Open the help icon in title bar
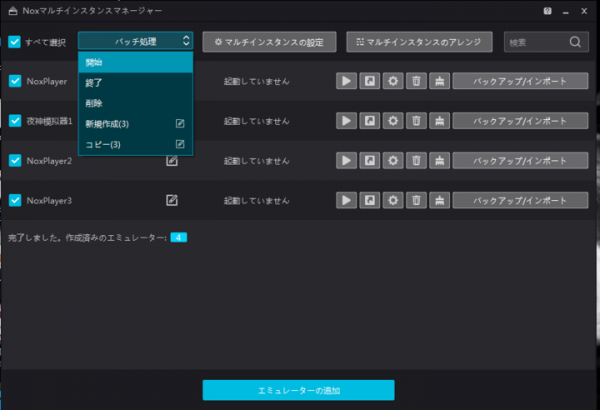Viewport: 600px width, 410px height. 548,11
